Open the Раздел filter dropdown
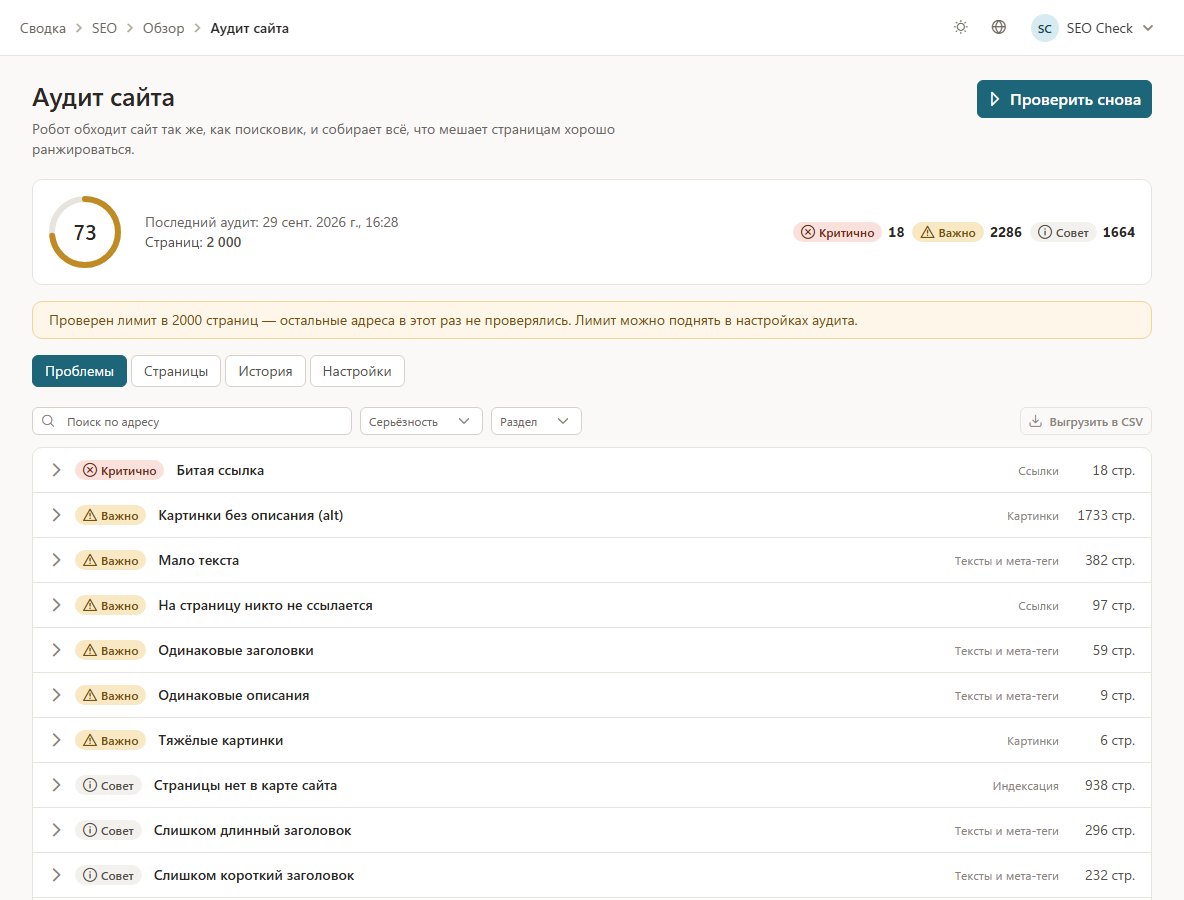The image size is (1184, 900). (x=536, y=421)
